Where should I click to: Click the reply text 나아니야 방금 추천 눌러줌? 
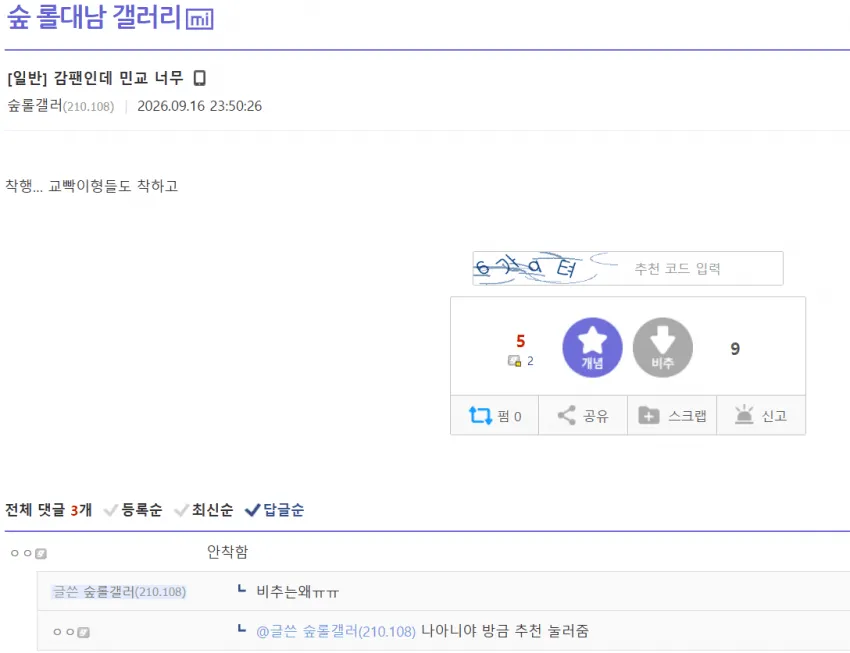click(x=505, y=631)
